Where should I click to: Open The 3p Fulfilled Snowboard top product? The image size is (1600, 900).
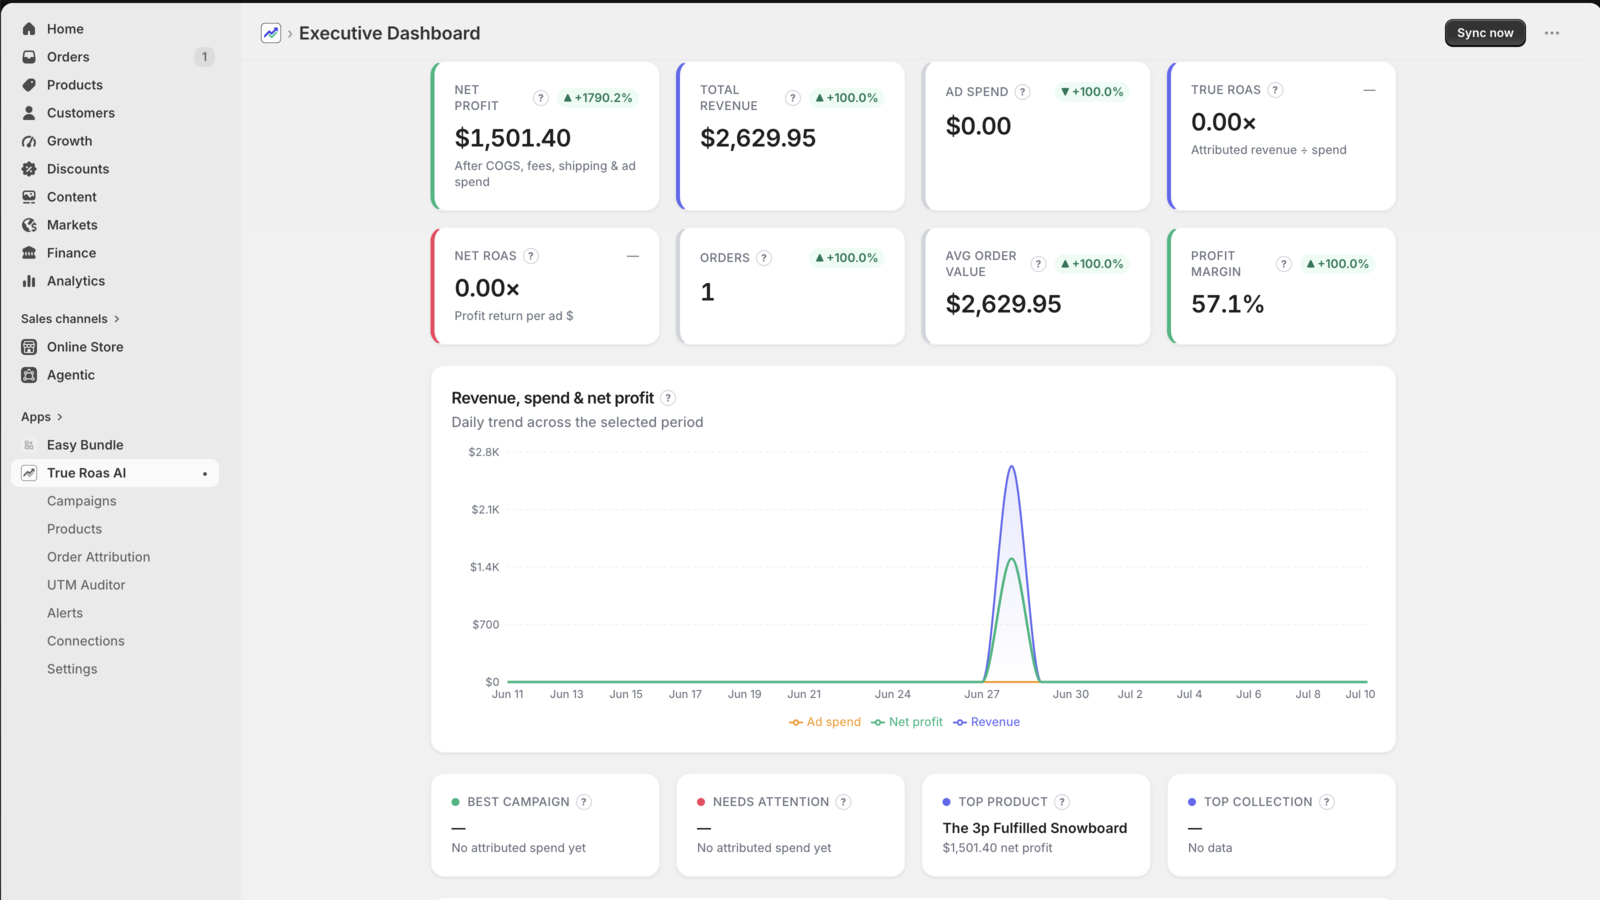click(x=1035, y=828)
